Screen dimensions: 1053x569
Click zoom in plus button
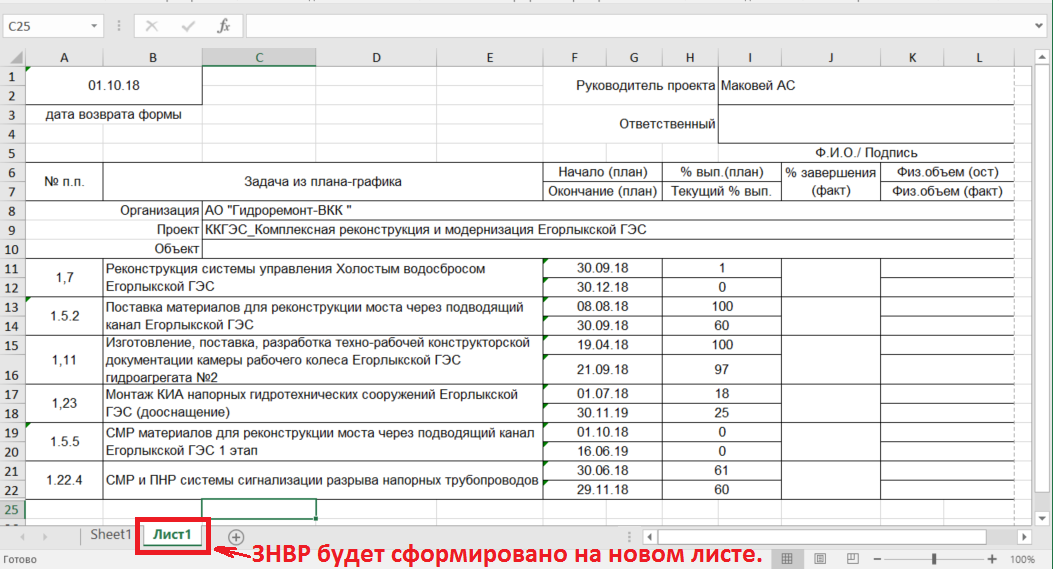[991, 559]
